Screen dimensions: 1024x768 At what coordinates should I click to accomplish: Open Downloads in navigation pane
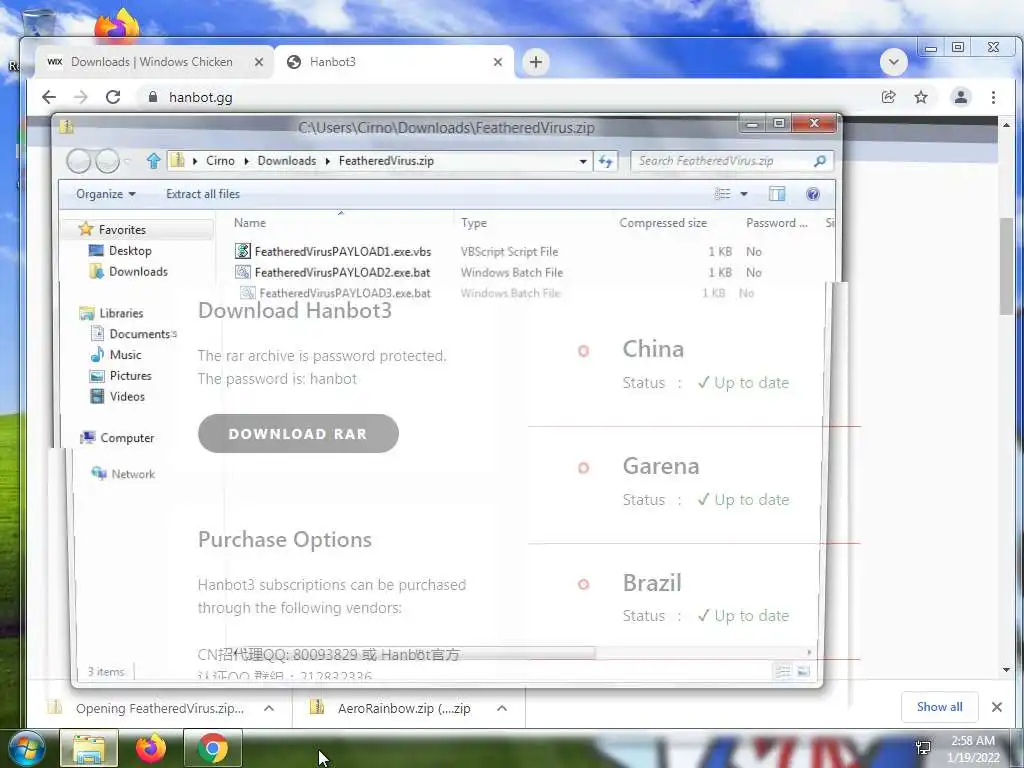pos(138,272)
